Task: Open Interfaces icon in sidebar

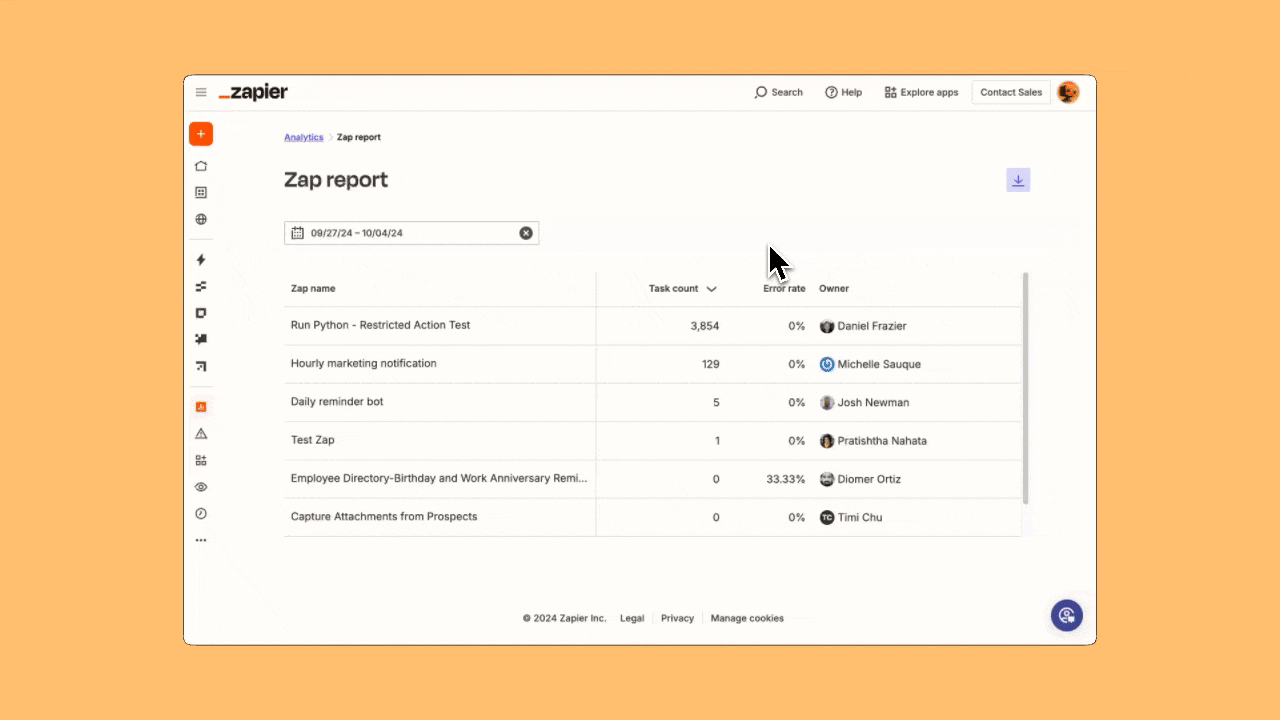Action: (x=201, y=313)
